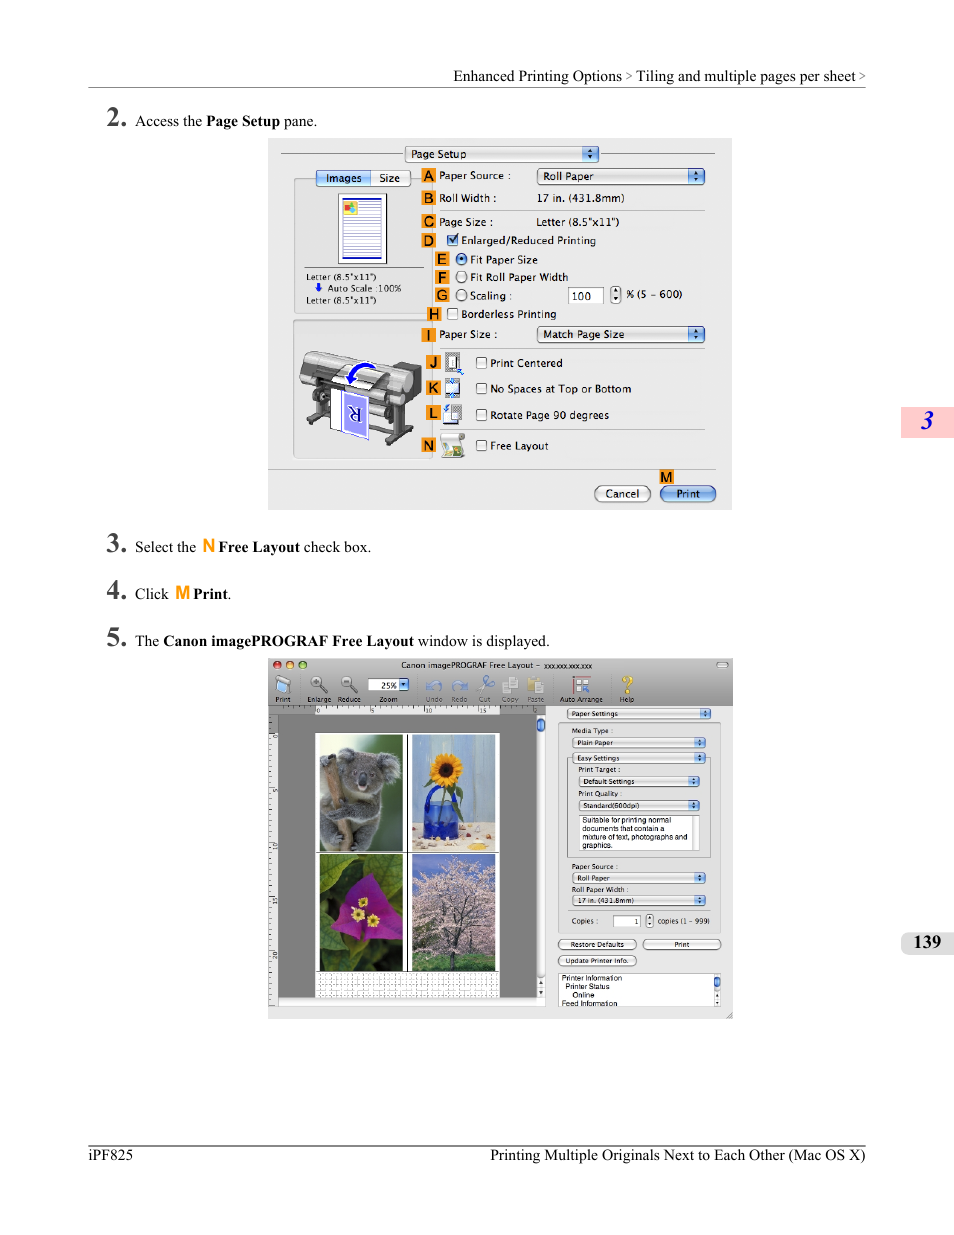Screen dimensions: 954x1235
Task: Click the Rotate Page 90 degrees icon
Action: [x=453, y=414]
